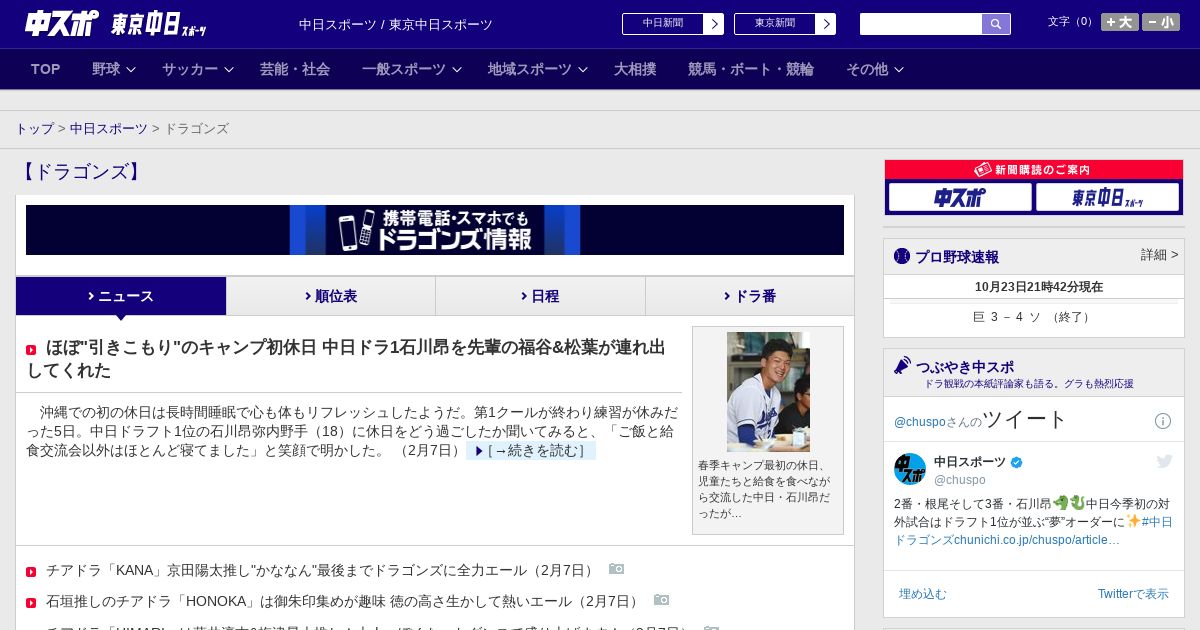This screenshot has width=1200, height=630.
Task: Open 競馬・ボート・競輪 section
Action: click(751, 69)
